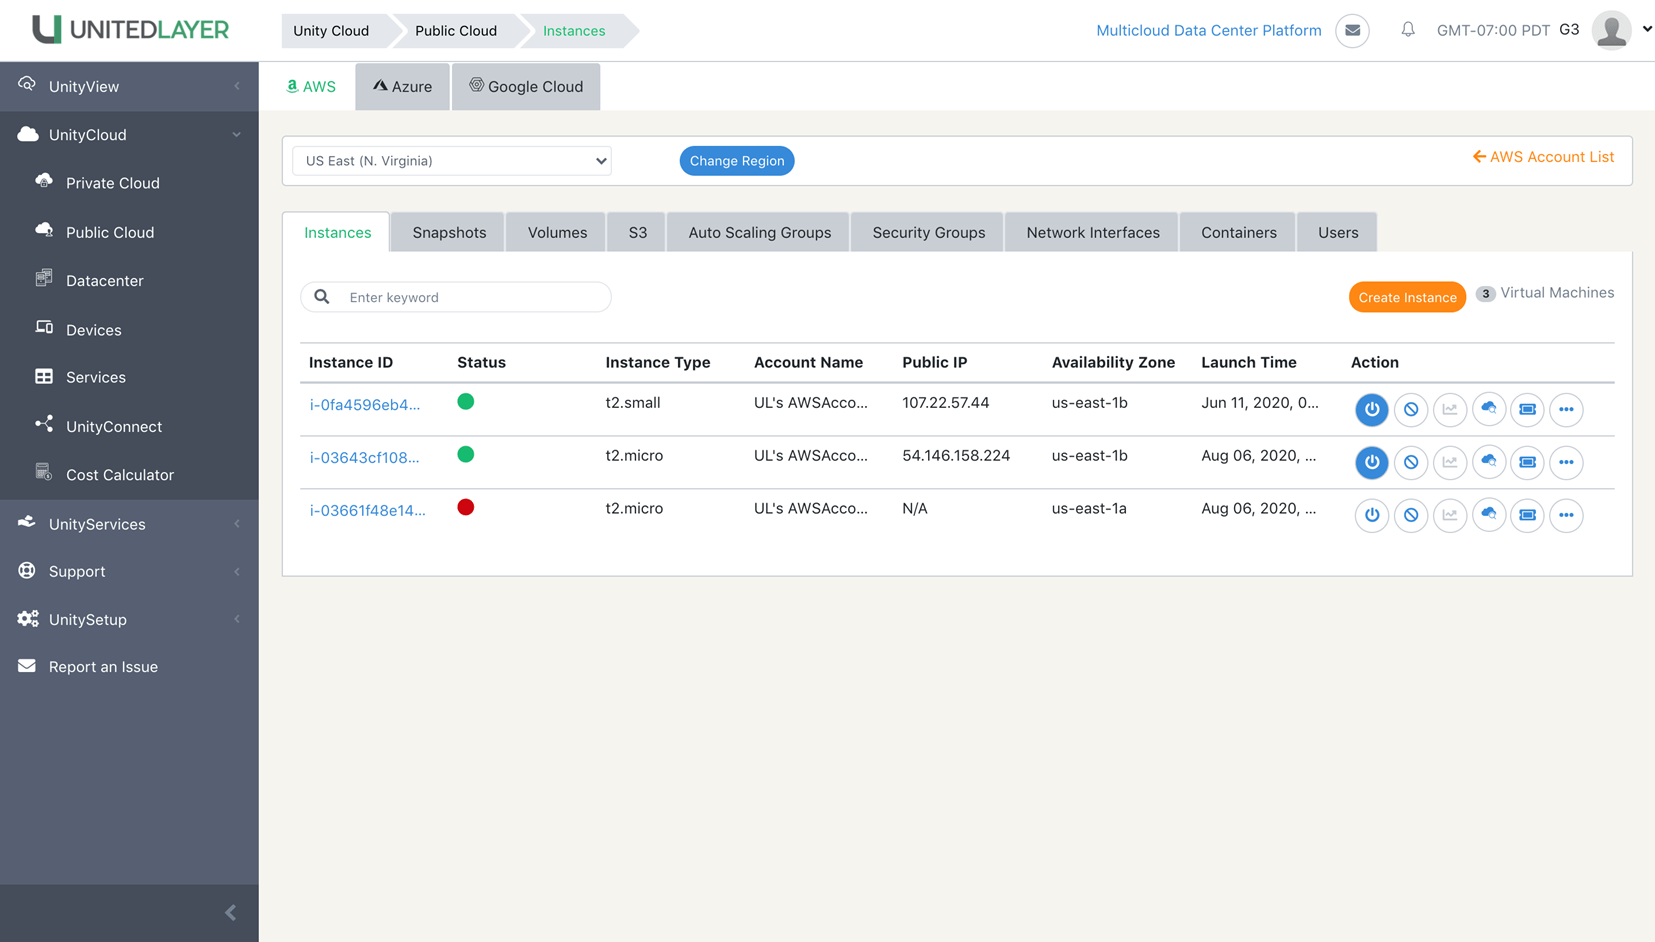Open the S3 tab
Viewport: 1655px width, 942px height.
coord(637,232)
